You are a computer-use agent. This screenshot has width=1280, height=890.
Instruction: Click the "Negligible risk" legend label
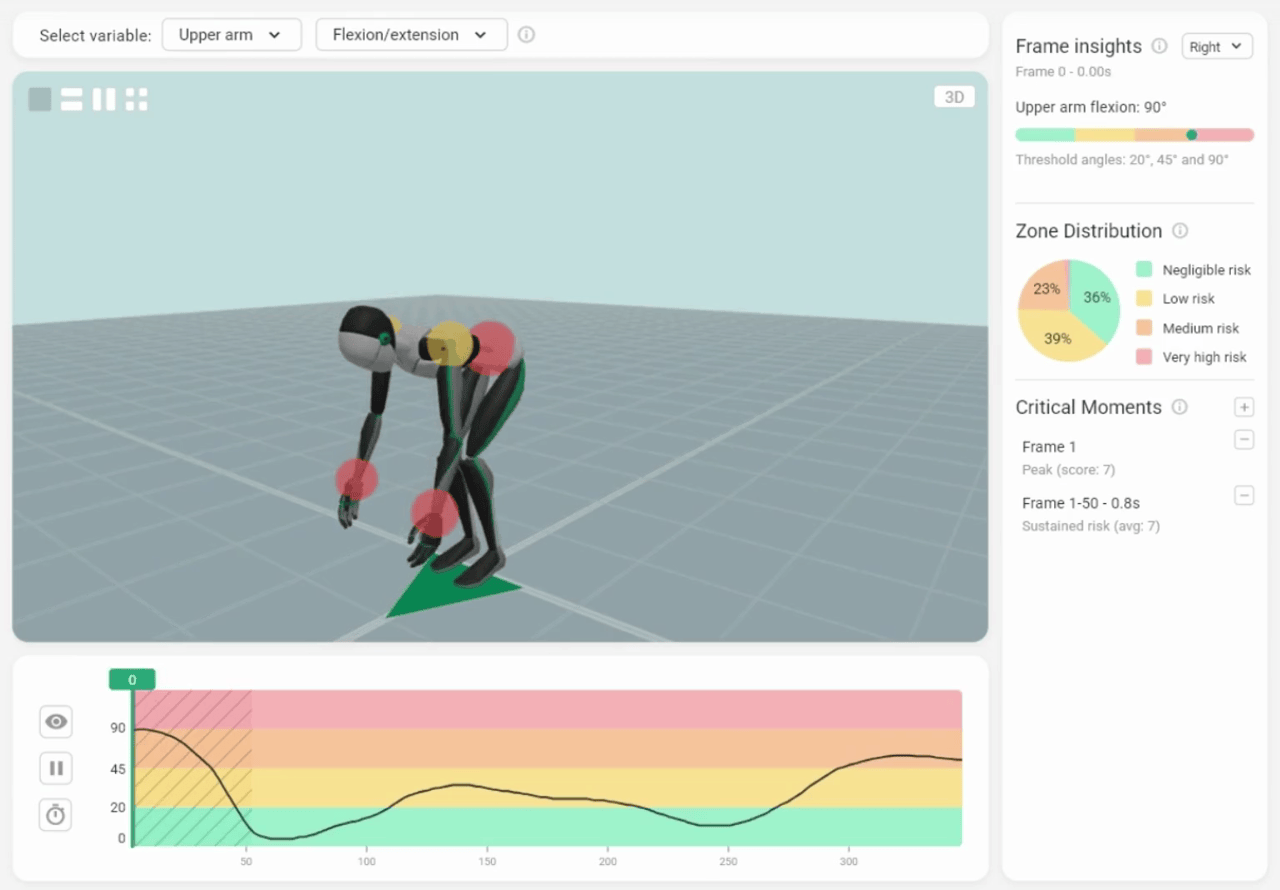pyautogui.click(x=1207, y=270)
